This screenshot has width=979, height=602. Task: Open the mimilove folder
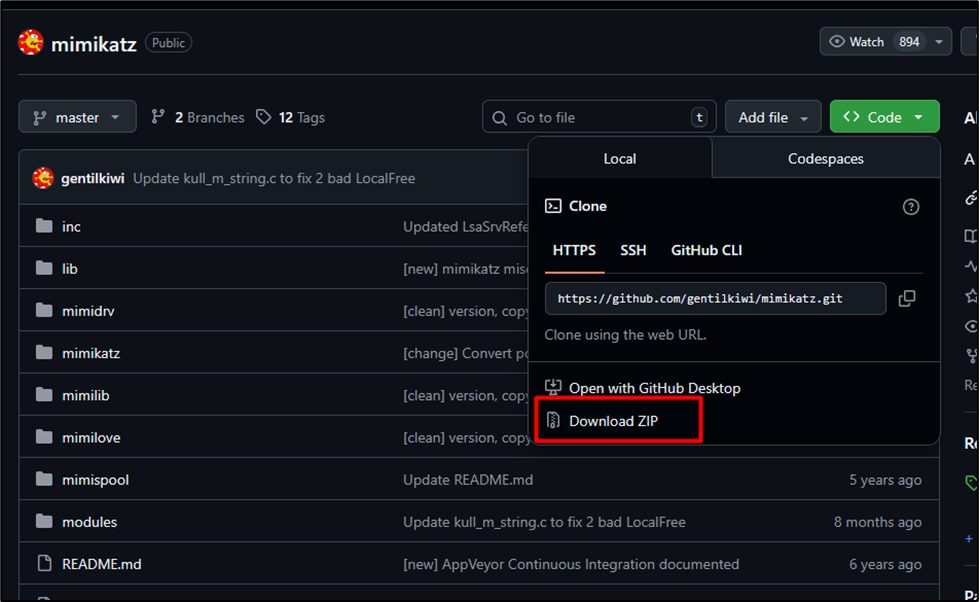pyautogui.click(x=91, y=438)
